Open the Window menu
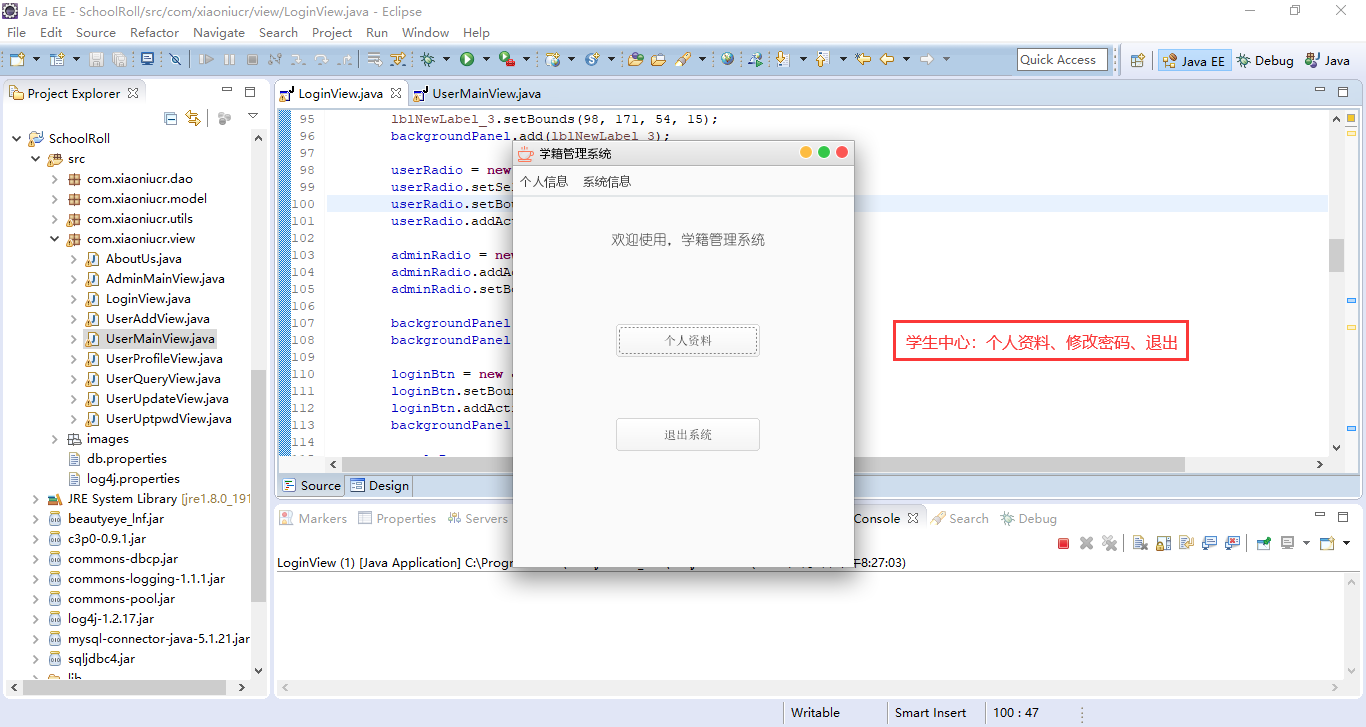Image resolution: width=1366 pixels, height=727 pixels. [x=425, y=32]
